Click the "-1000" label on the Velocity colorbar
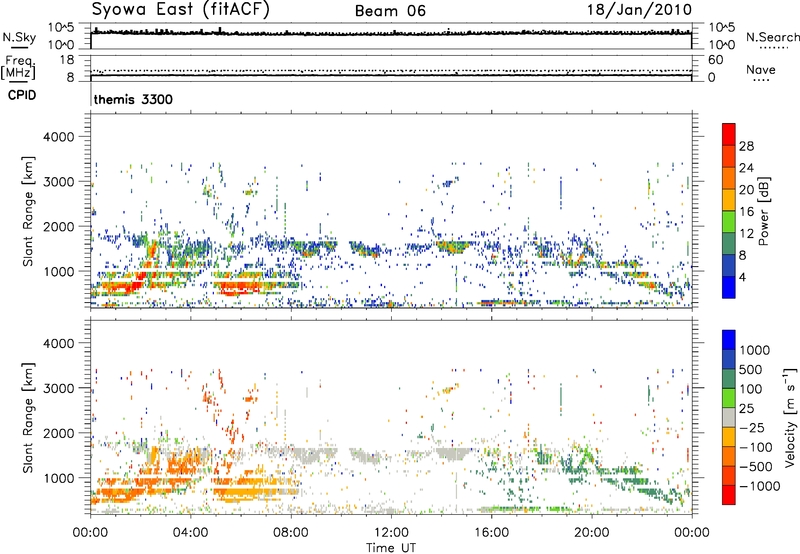 [760, 486]
